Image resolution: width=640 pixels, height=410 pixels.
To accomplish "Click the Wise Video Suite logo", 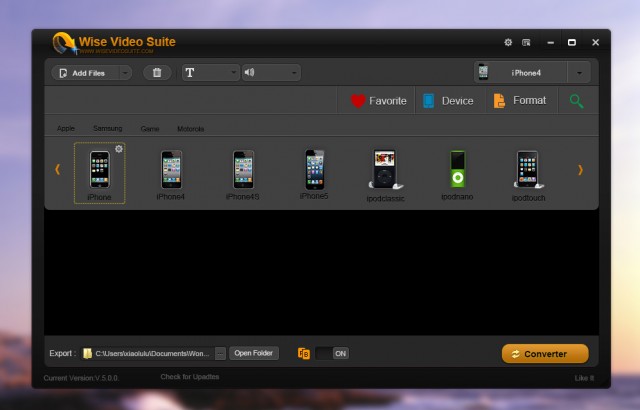I will pos(114,43).
